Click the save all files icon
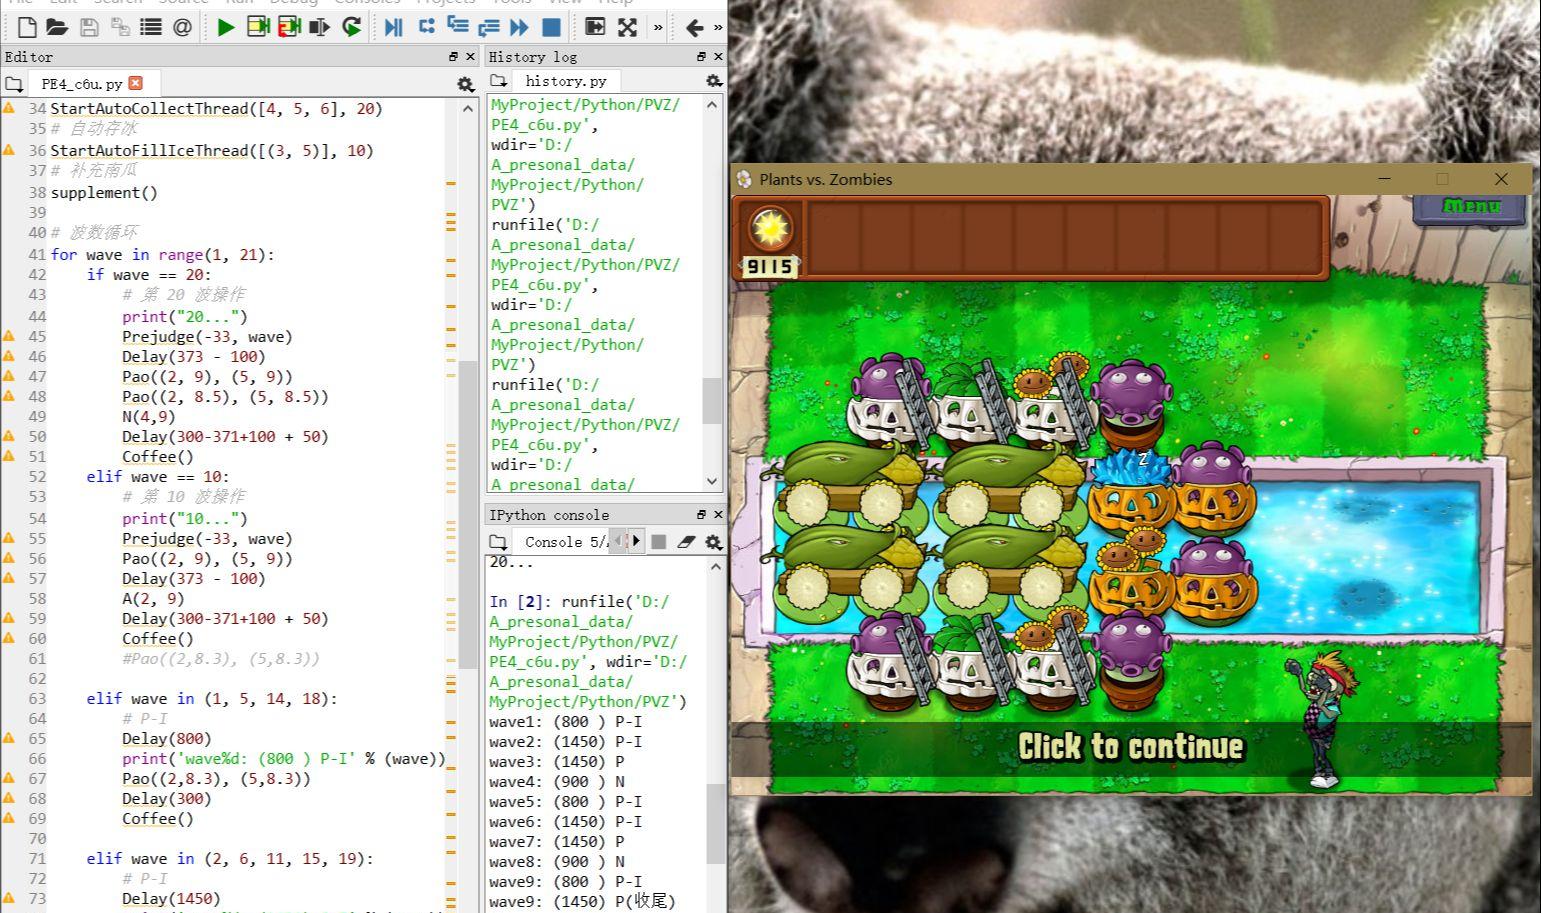 coord(119,27)
